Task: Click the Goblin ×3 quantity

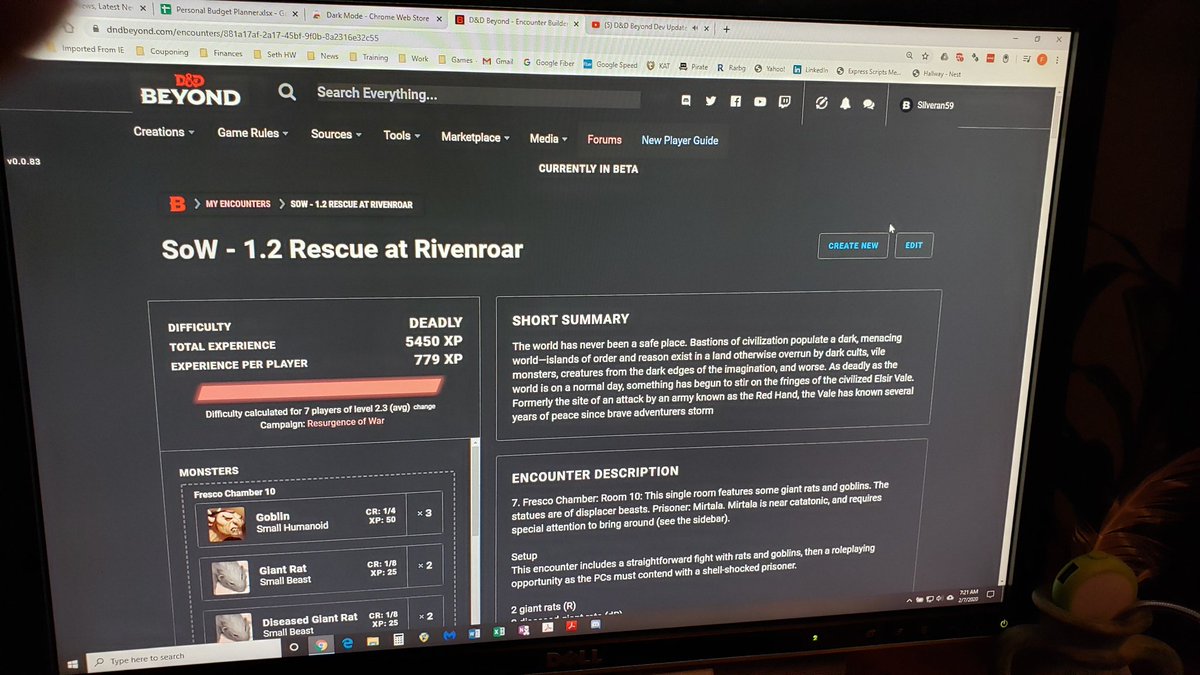Action: point(424,514)
